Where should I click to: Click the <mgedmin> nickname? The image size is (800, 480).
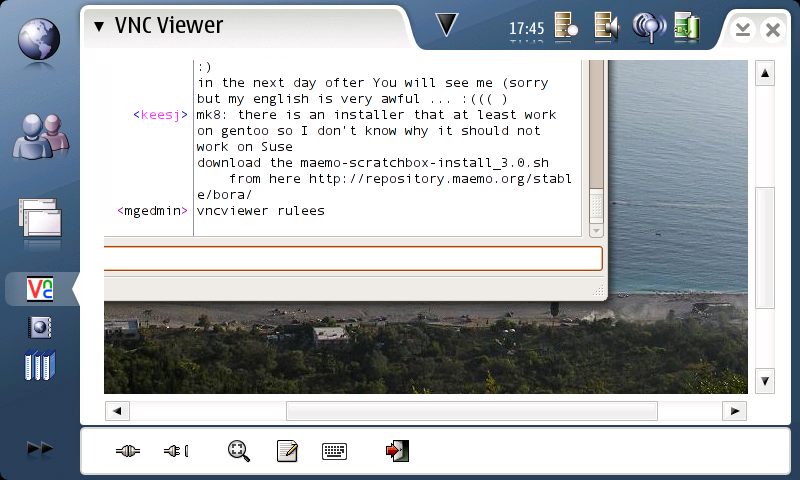point(153,211)
